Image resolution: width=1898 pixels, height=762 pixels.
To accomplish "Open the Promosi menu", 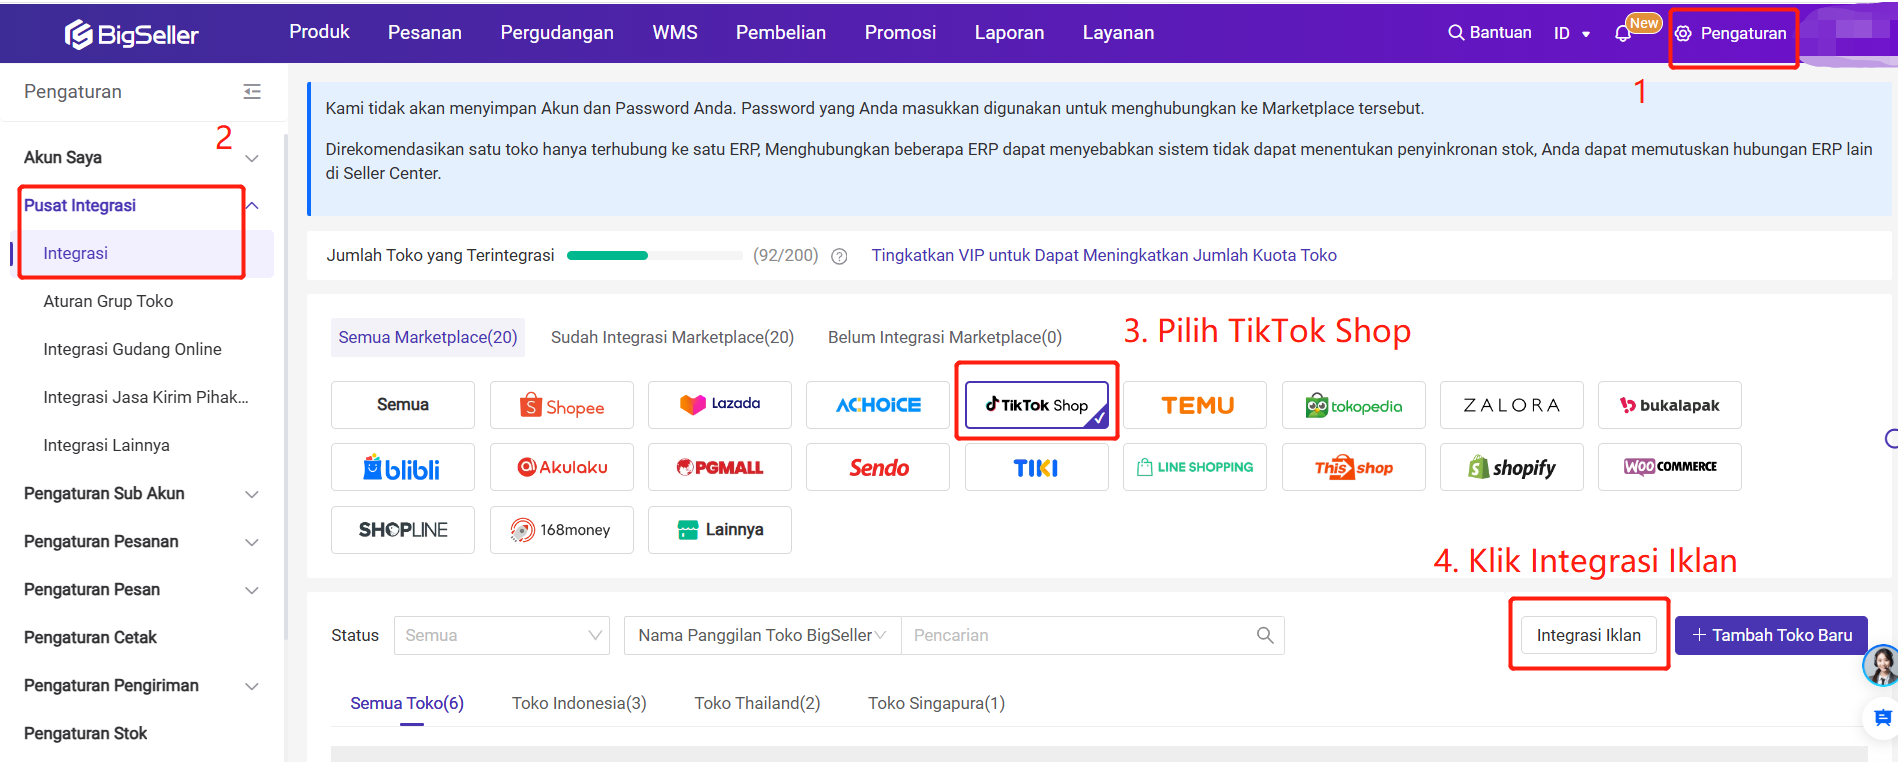I will click(x=900, y=33).
